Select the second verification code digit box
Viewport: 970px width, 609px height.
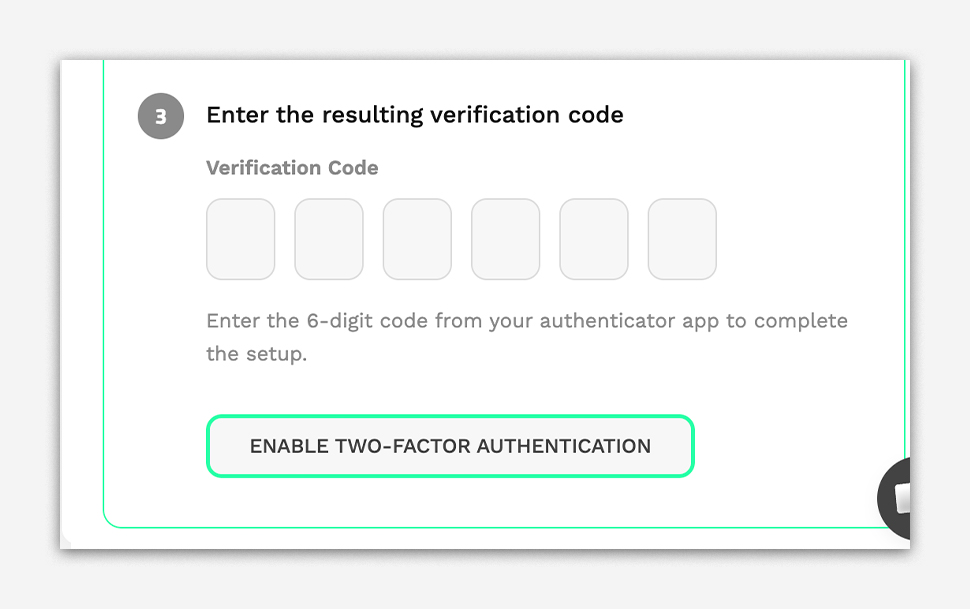[x=329, y=239]
